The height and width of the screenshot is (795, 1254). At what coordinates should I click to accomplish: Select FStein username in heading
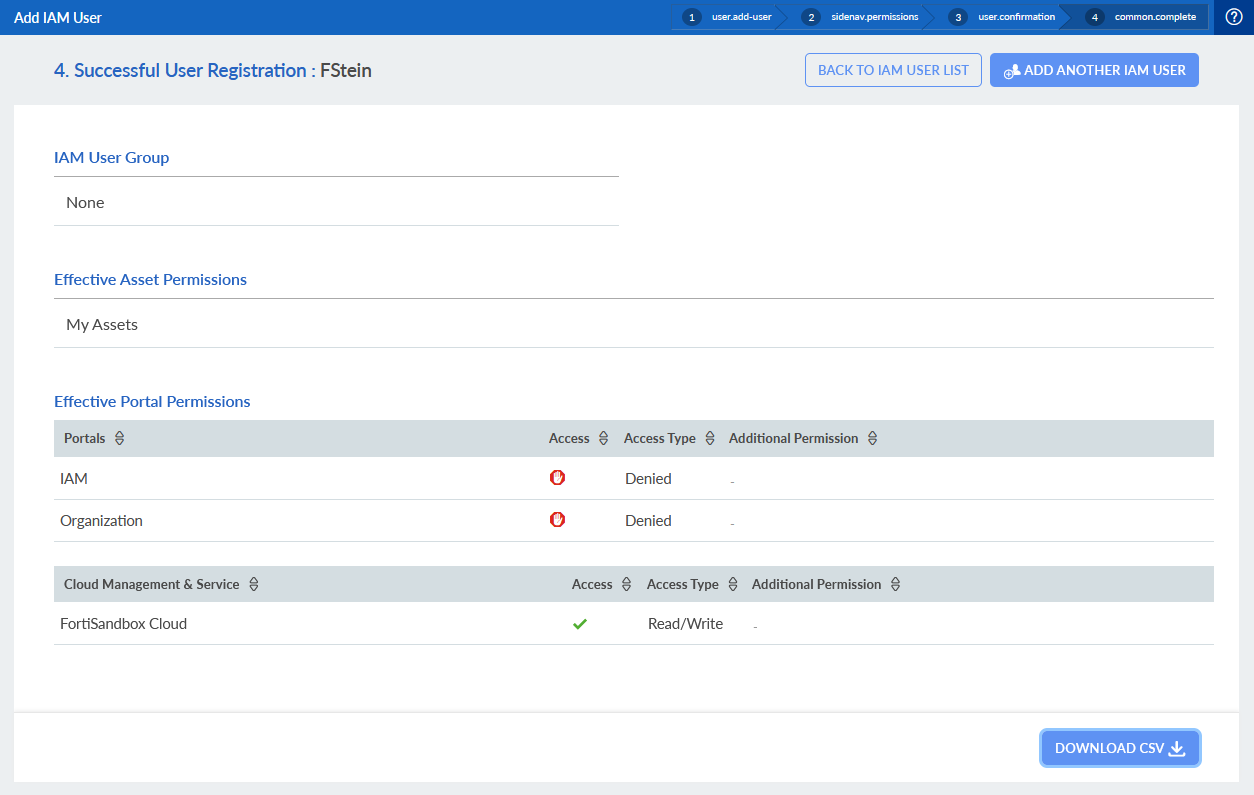[346, 70]
